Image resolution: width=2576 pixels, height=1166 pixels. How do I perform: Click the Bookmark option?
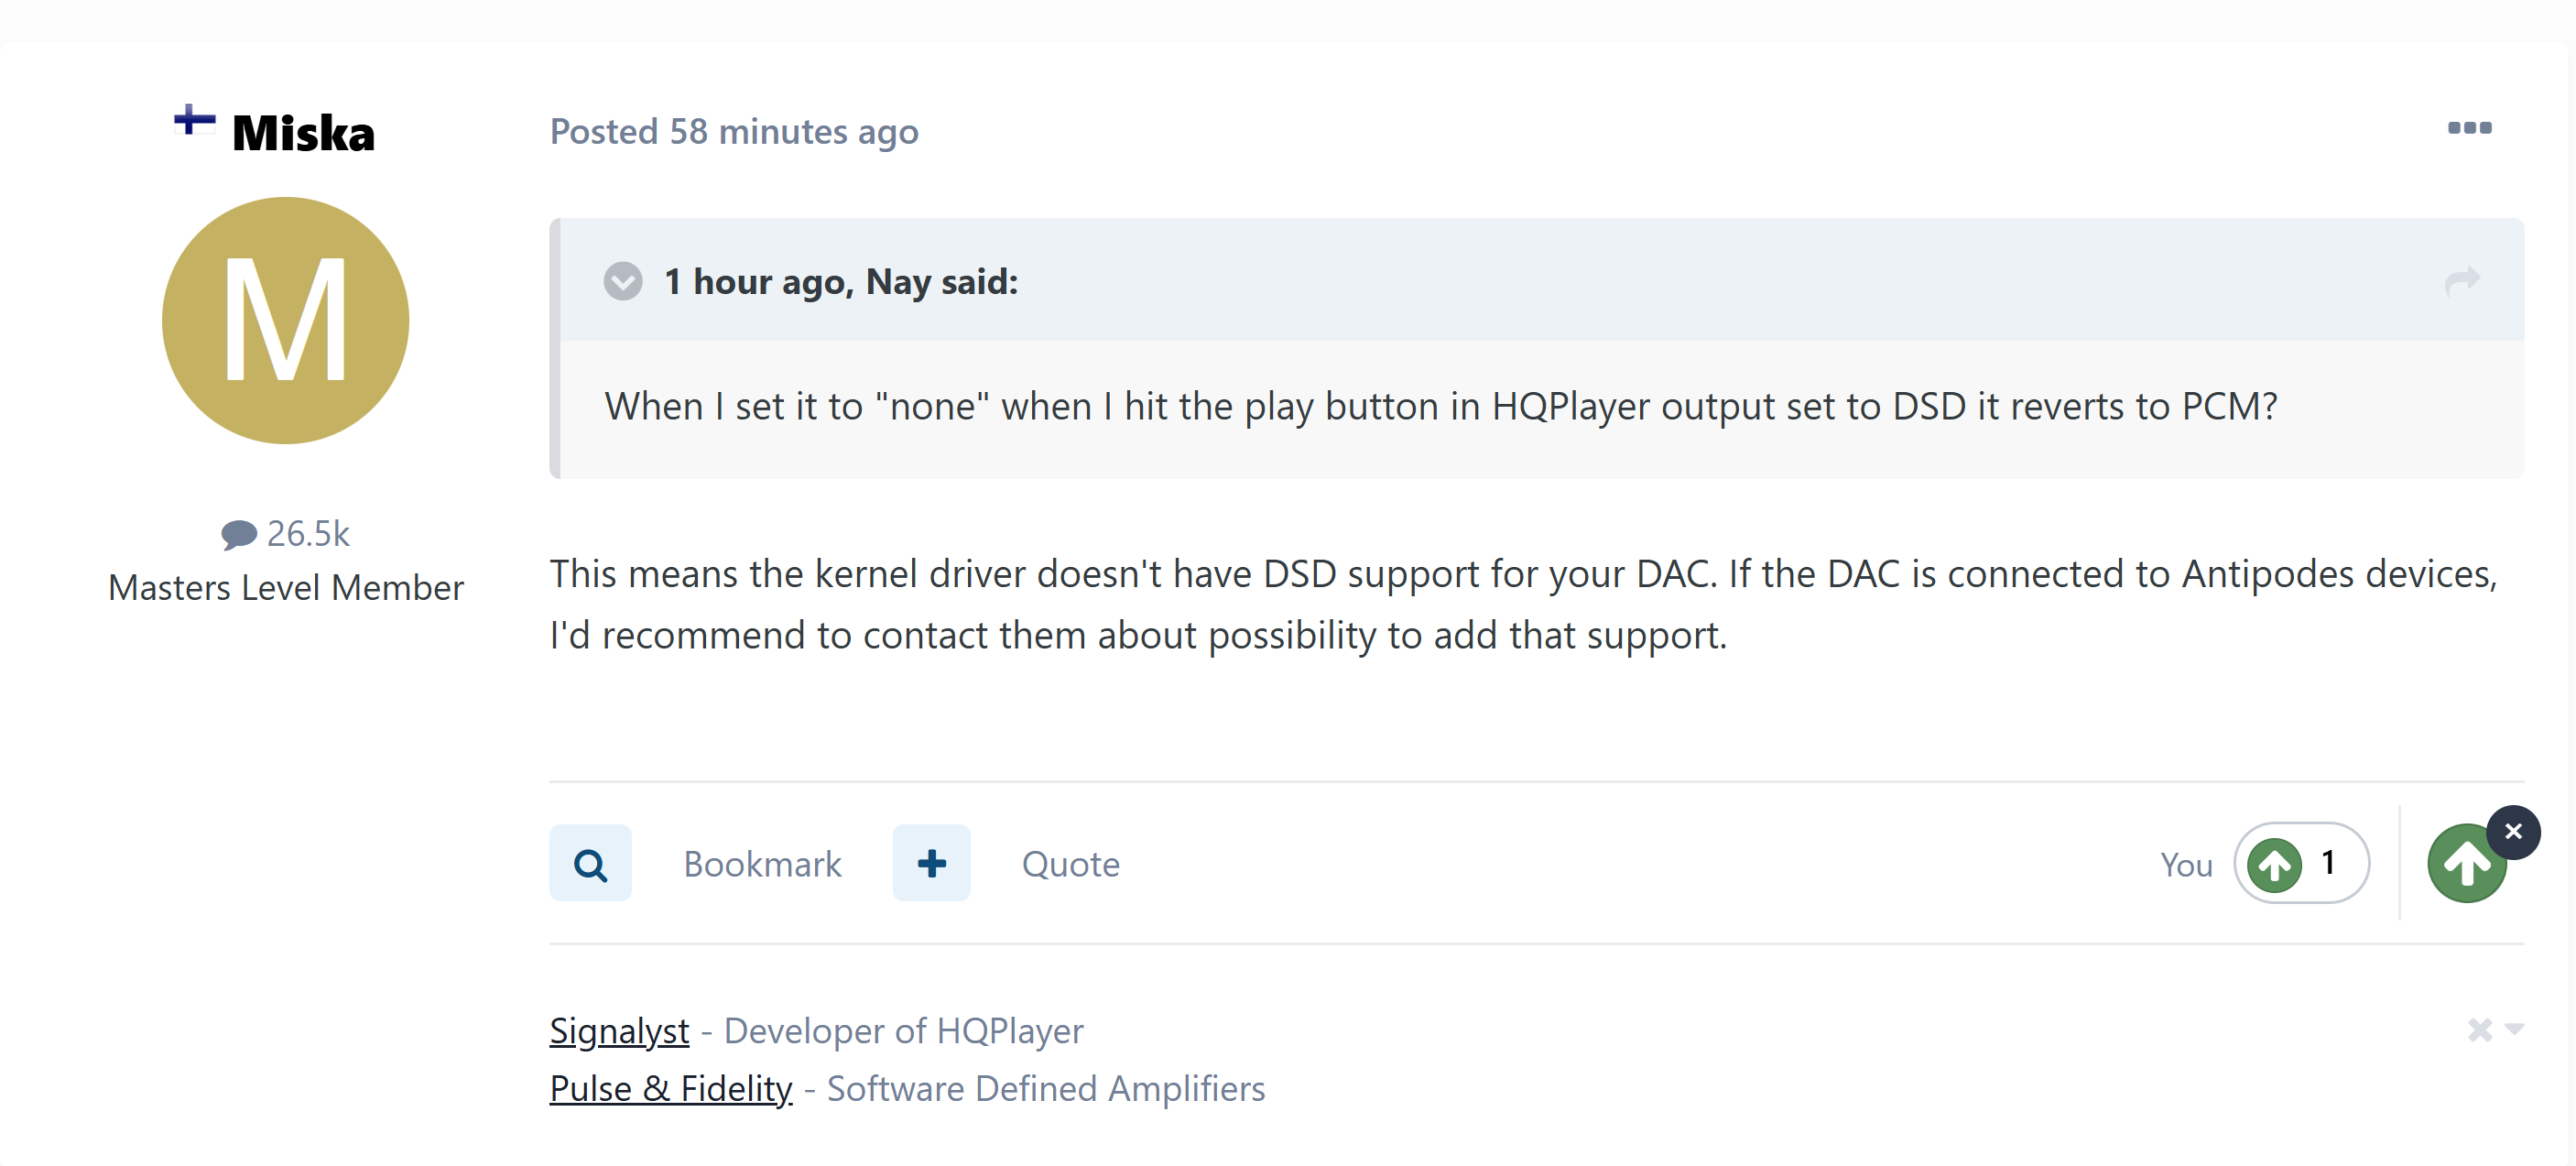click(762, 864)
